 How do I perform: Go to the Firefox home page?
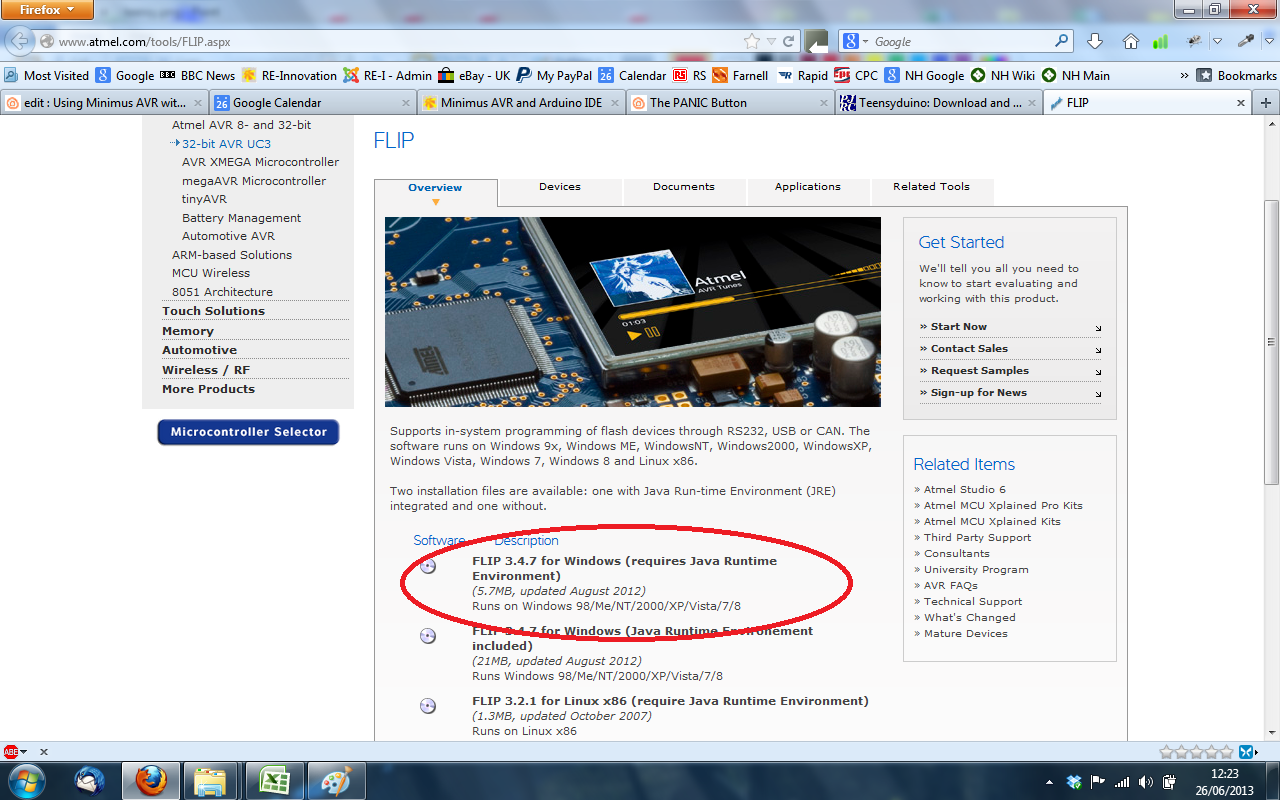coord(1131,42)
